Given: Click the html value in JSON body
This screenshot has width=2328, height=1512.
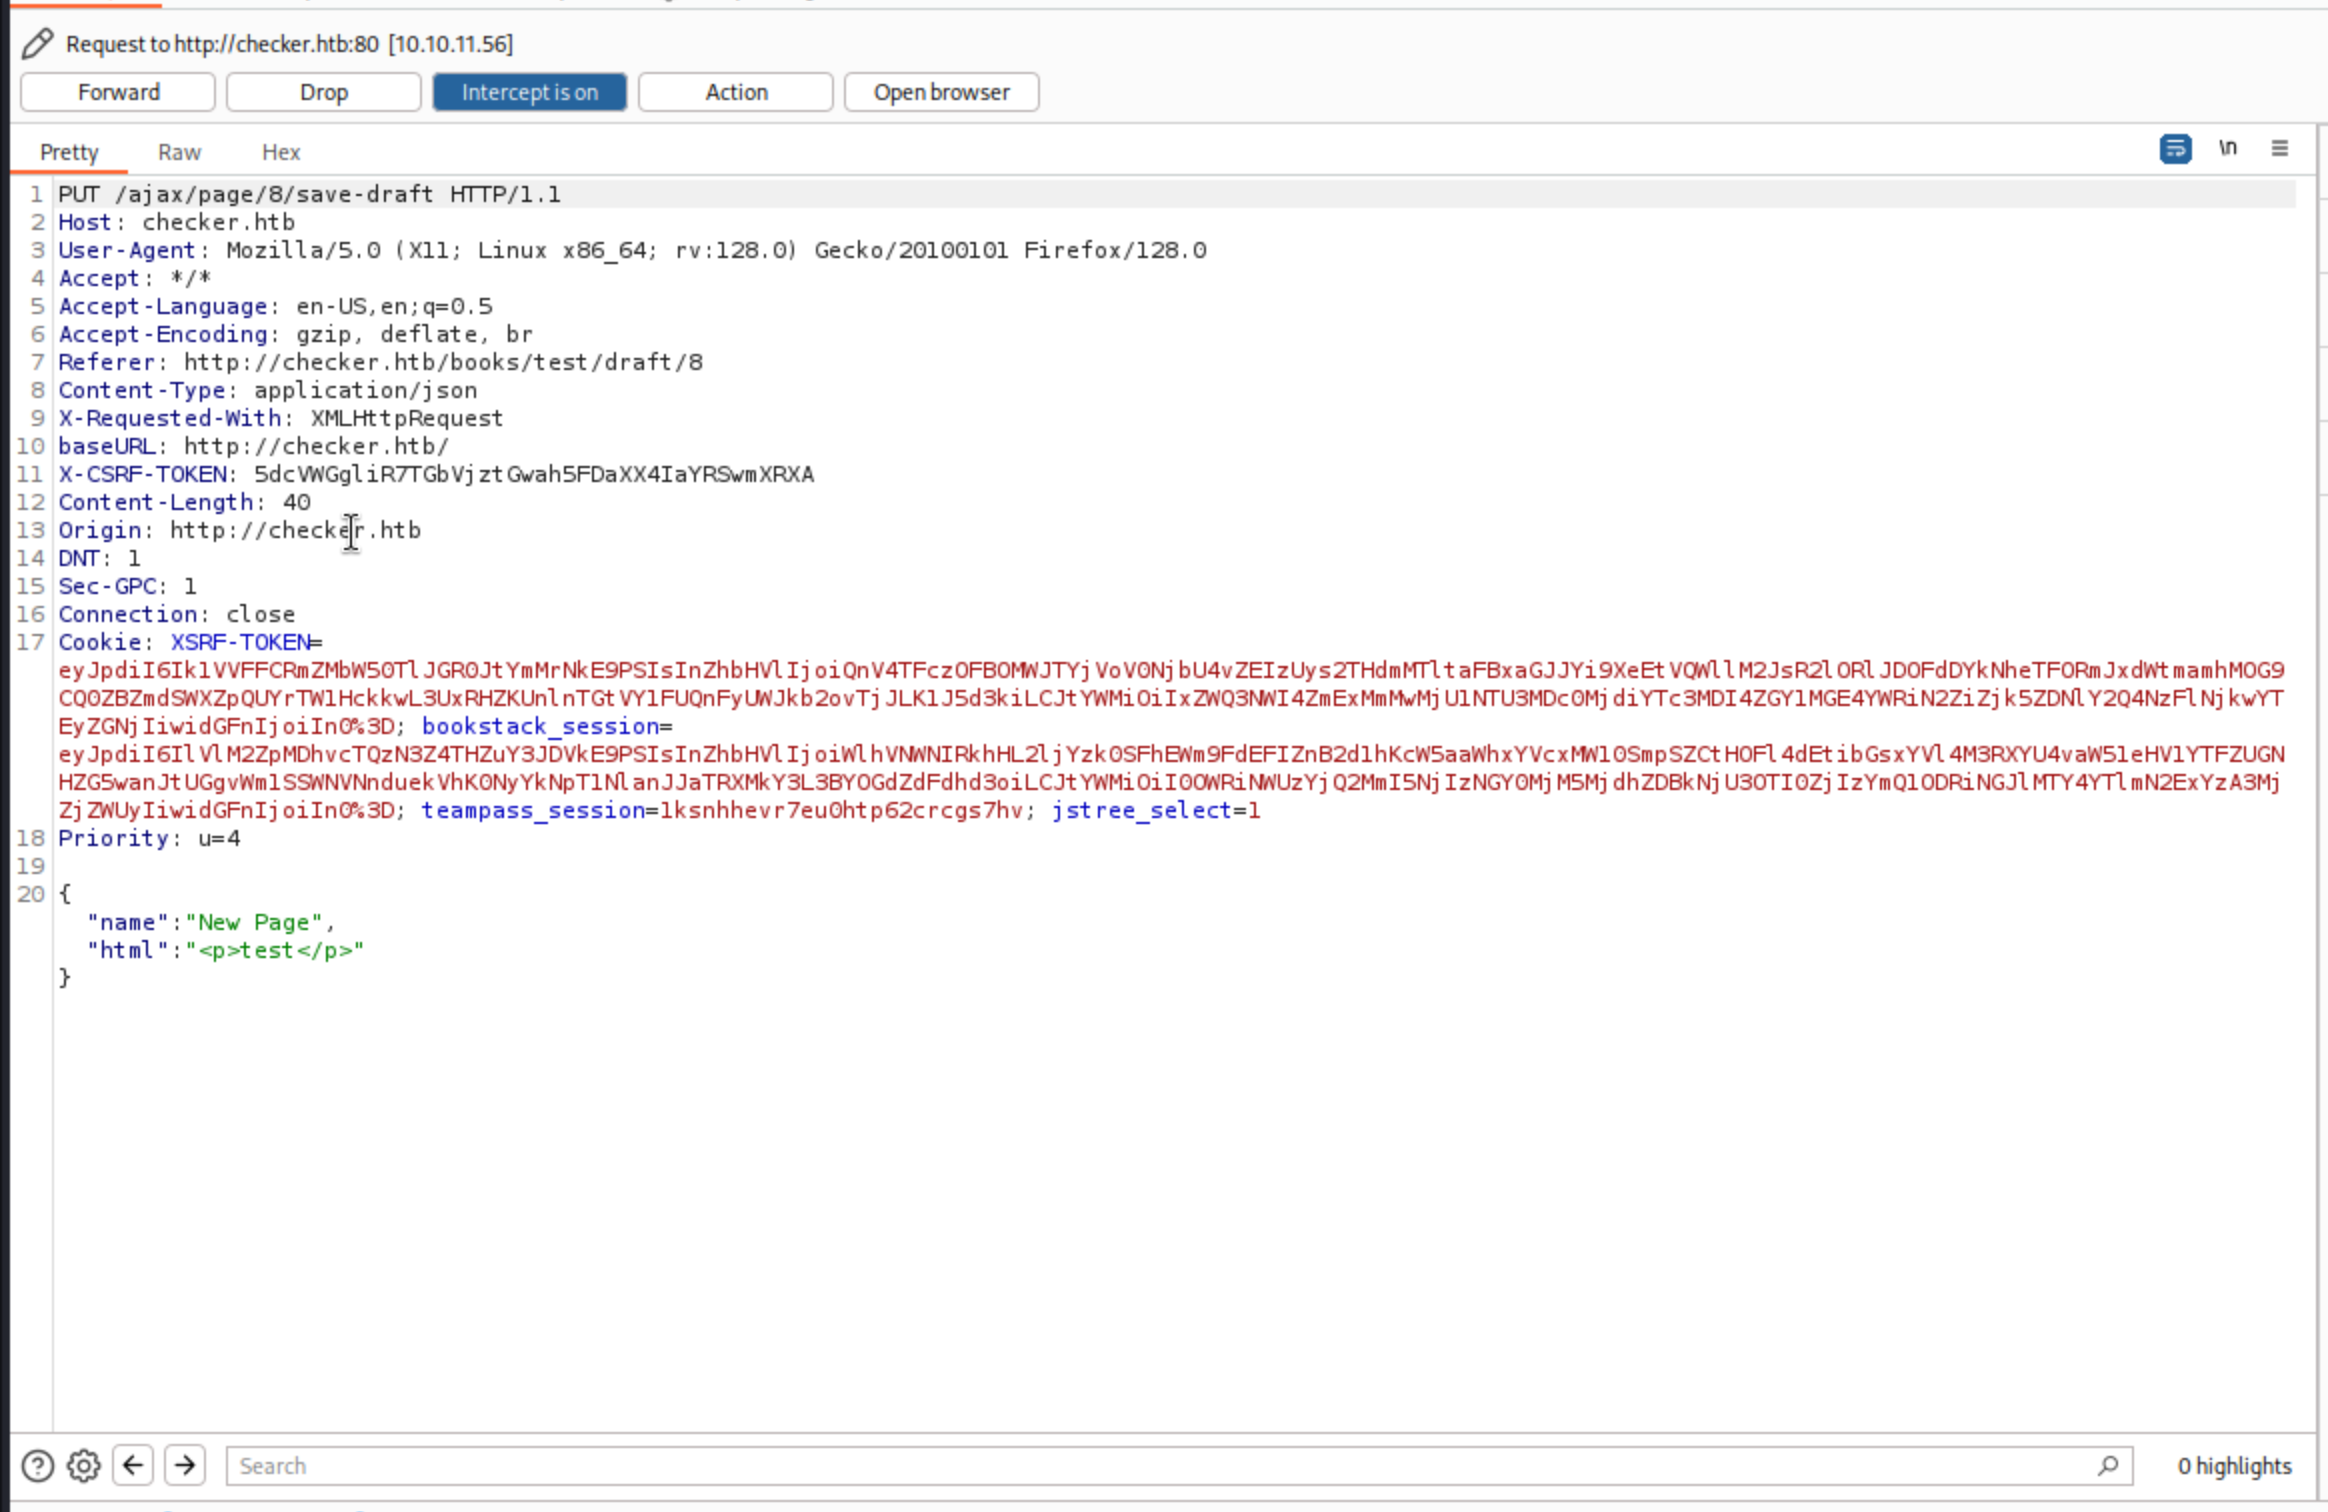Looking at the screenshot, I should [x=275, y=950].
